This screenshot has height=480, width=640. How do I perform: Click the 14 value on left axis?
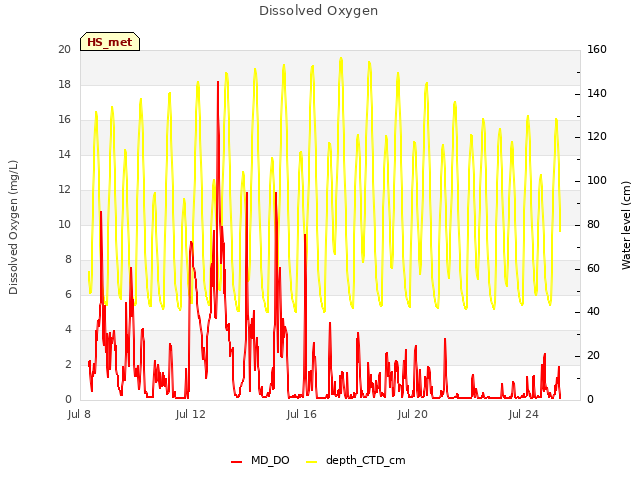pos(64,154)
